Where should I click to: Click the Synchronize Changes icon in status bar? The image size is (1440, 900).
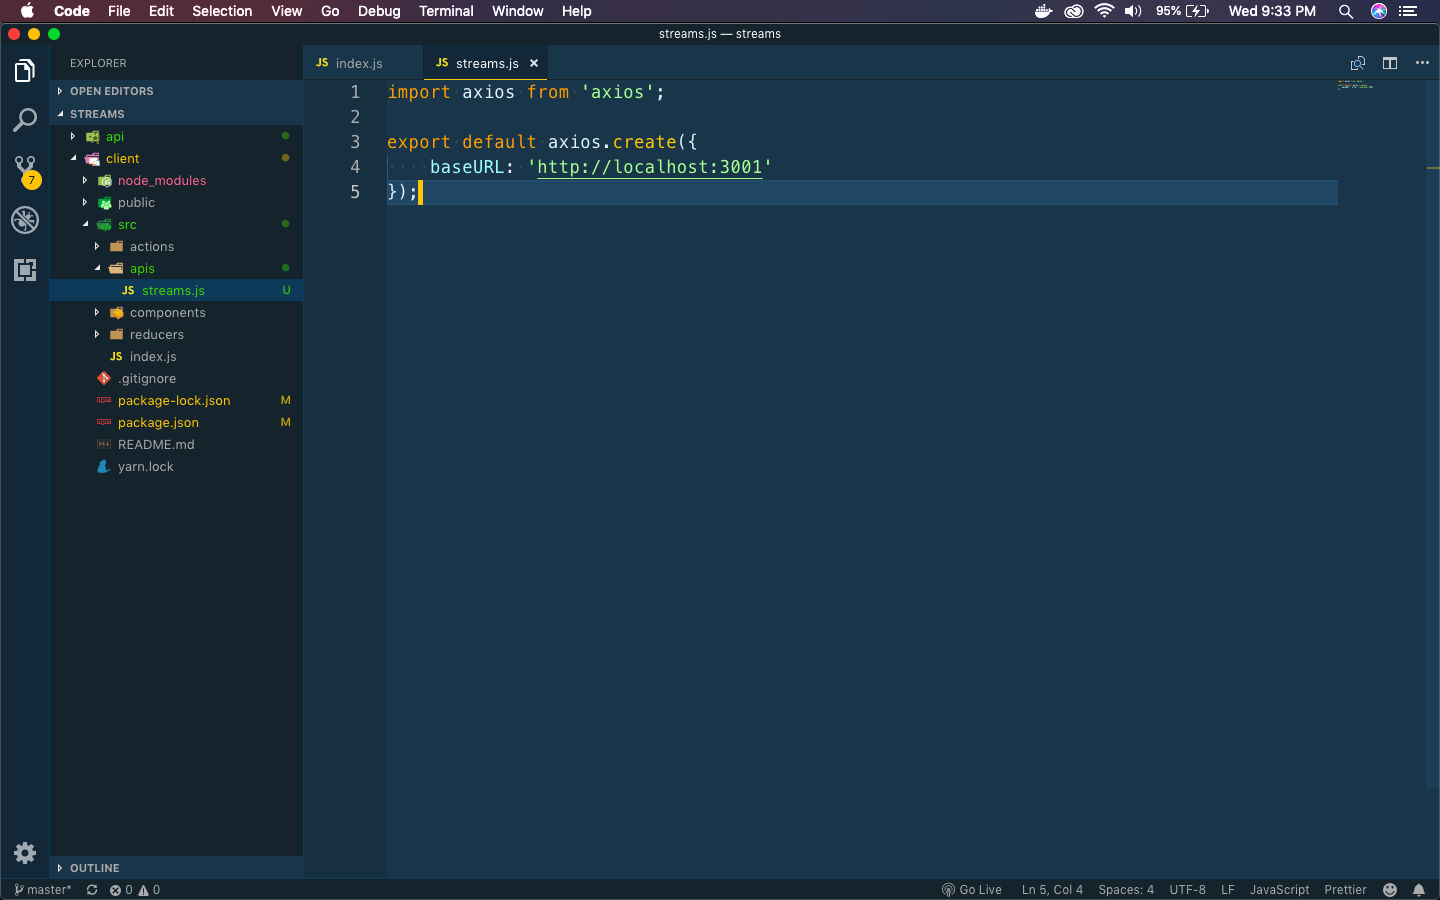click(92, 890)
